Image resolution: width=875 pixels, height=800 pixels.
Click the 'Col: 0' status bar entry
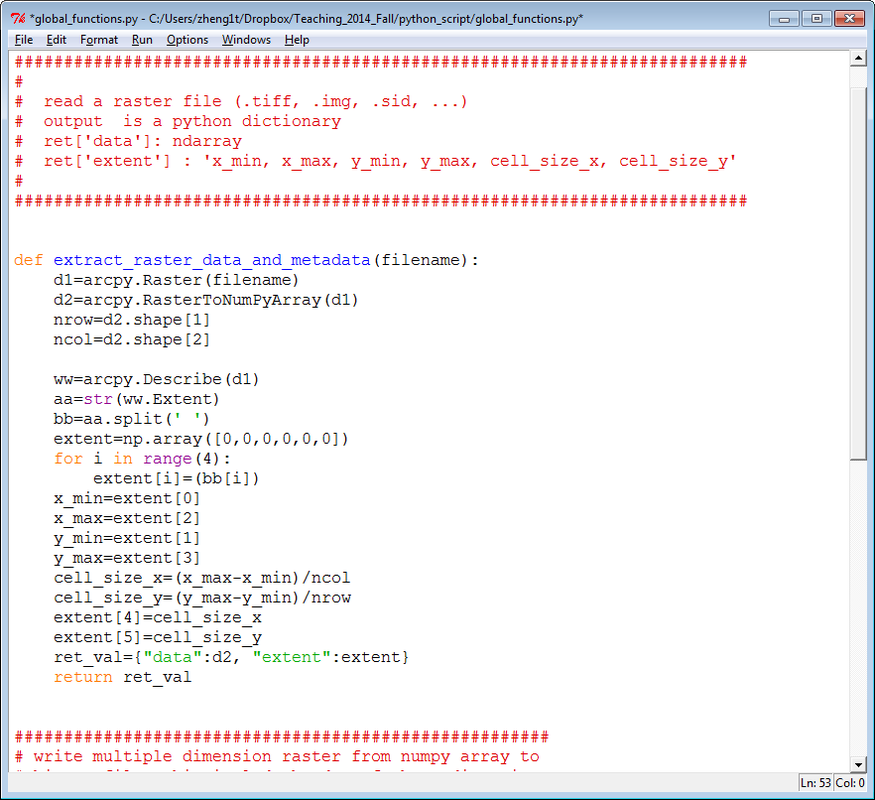click(849, 783)
